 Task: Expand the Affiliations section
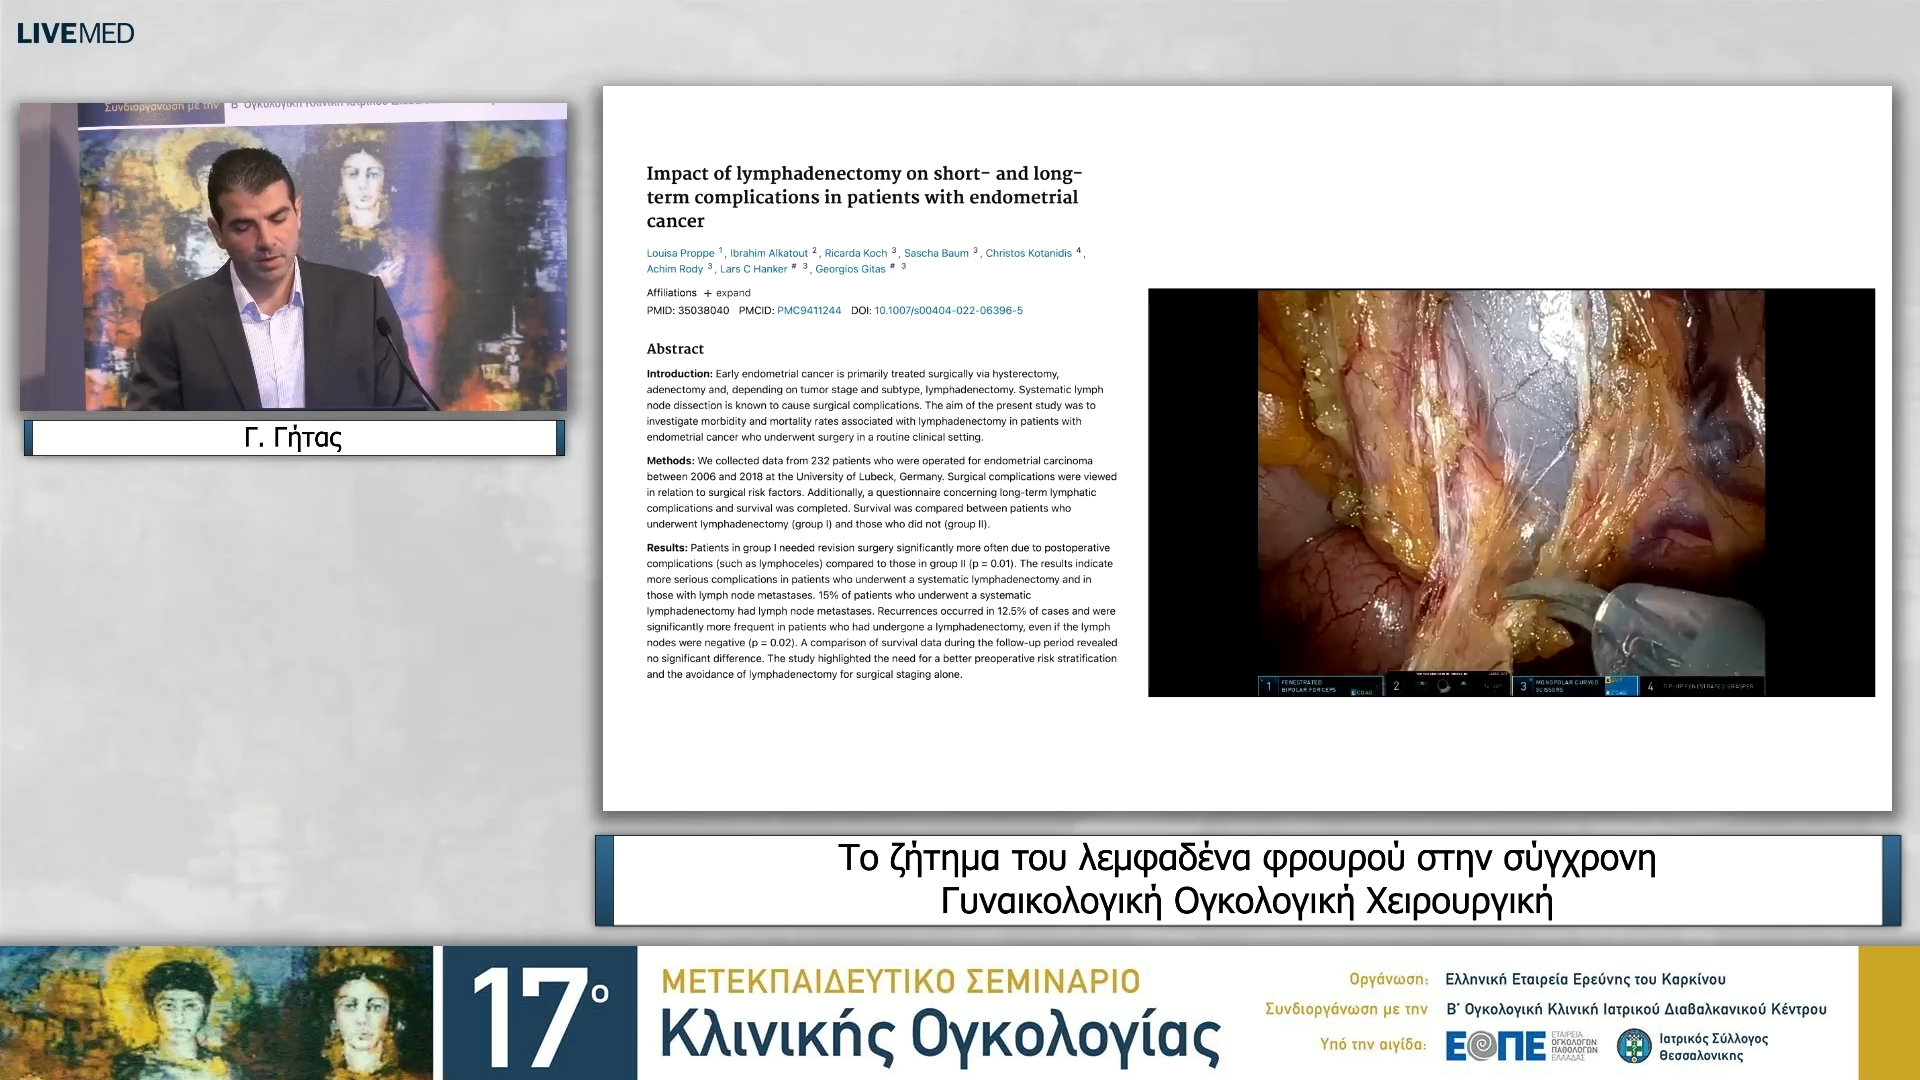728,293
